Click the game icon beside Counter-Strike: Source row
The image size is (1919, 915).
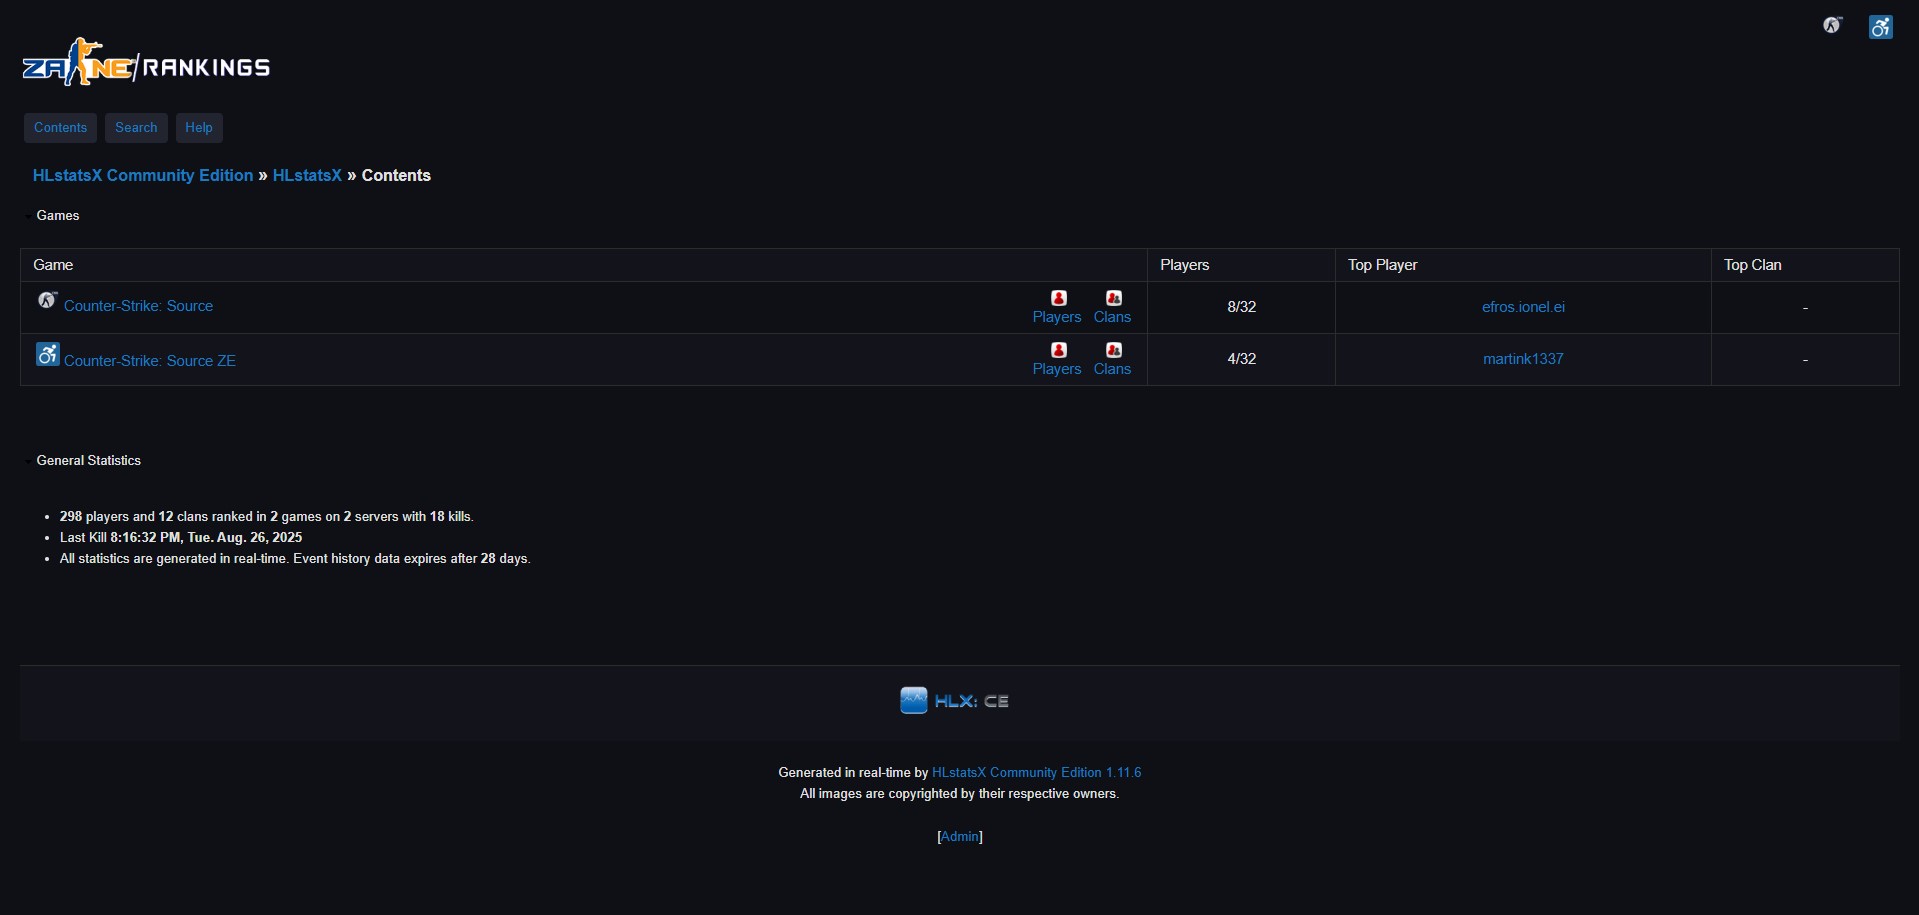[x=47, y=300]
